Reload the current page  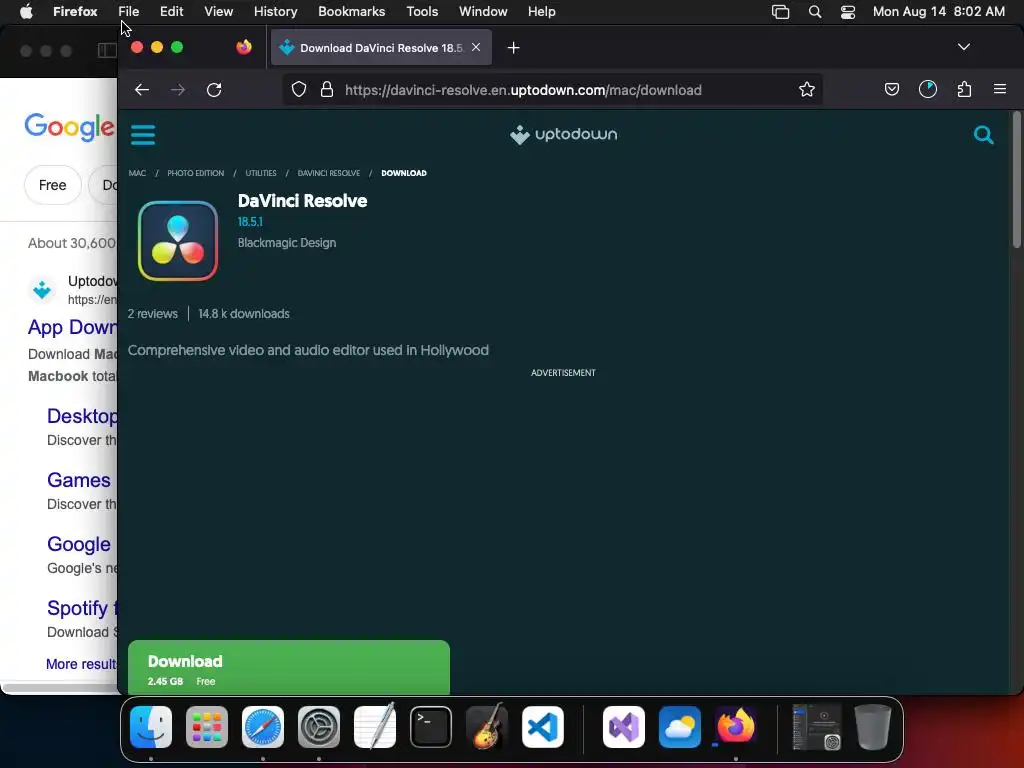click(214, 89)
